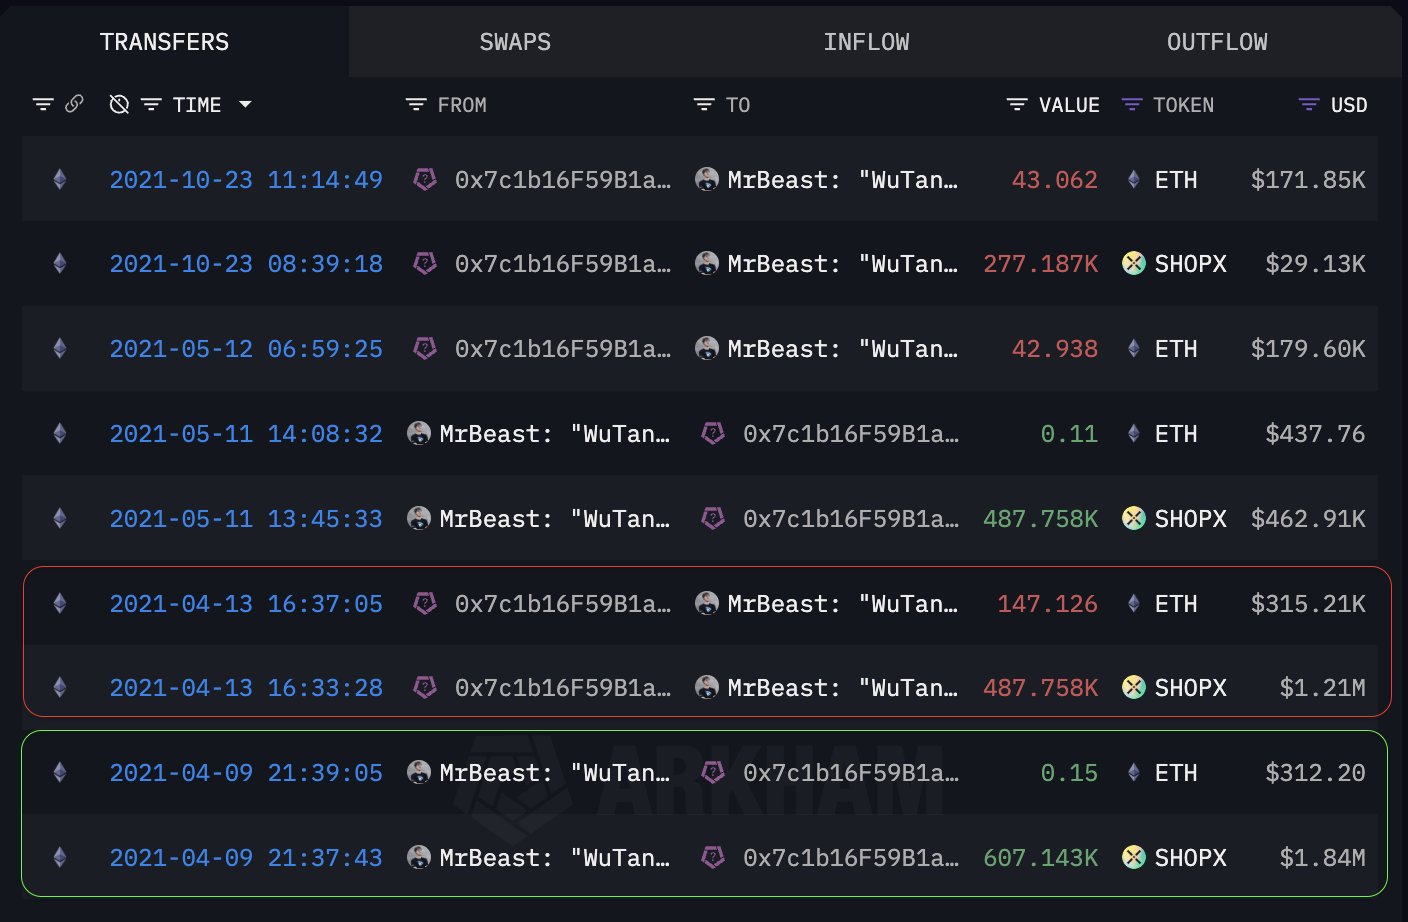Open transaction 2021-04-13 16:37:05
This screenshot has width=1408, height=922.
[246, 604]
